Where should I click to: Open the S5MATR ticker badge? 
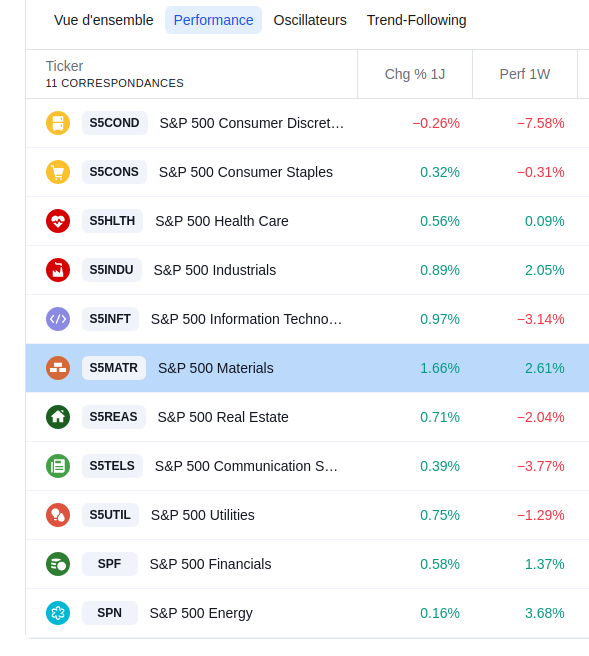point(114,368)
